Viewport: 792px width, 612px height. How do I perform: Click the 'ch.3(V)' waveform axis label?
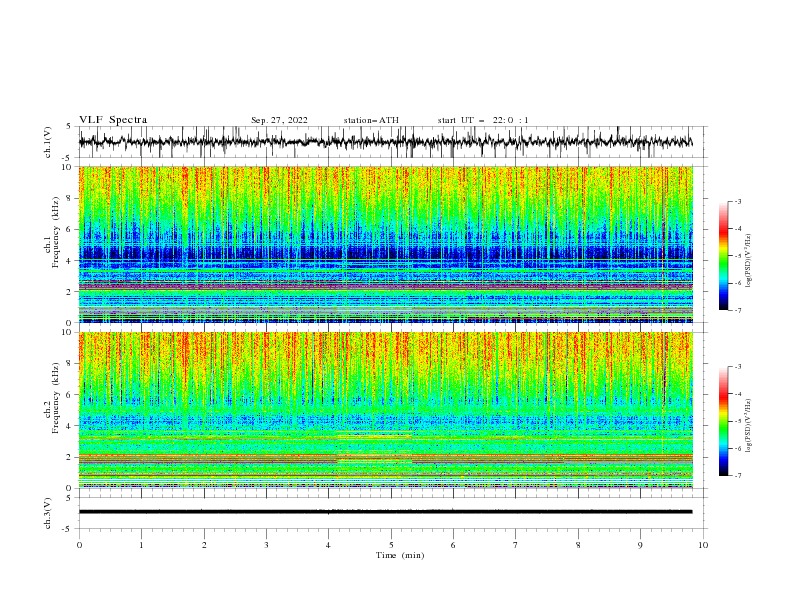[48, 513]
